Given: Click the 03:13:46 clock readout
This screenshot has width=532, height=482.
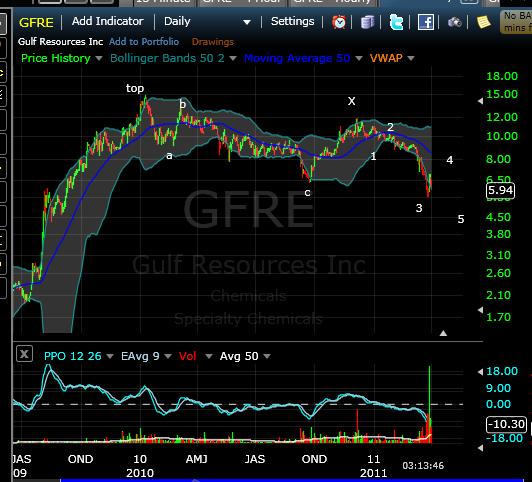Looking at the screenshot, I should click(x=423, y=466).
